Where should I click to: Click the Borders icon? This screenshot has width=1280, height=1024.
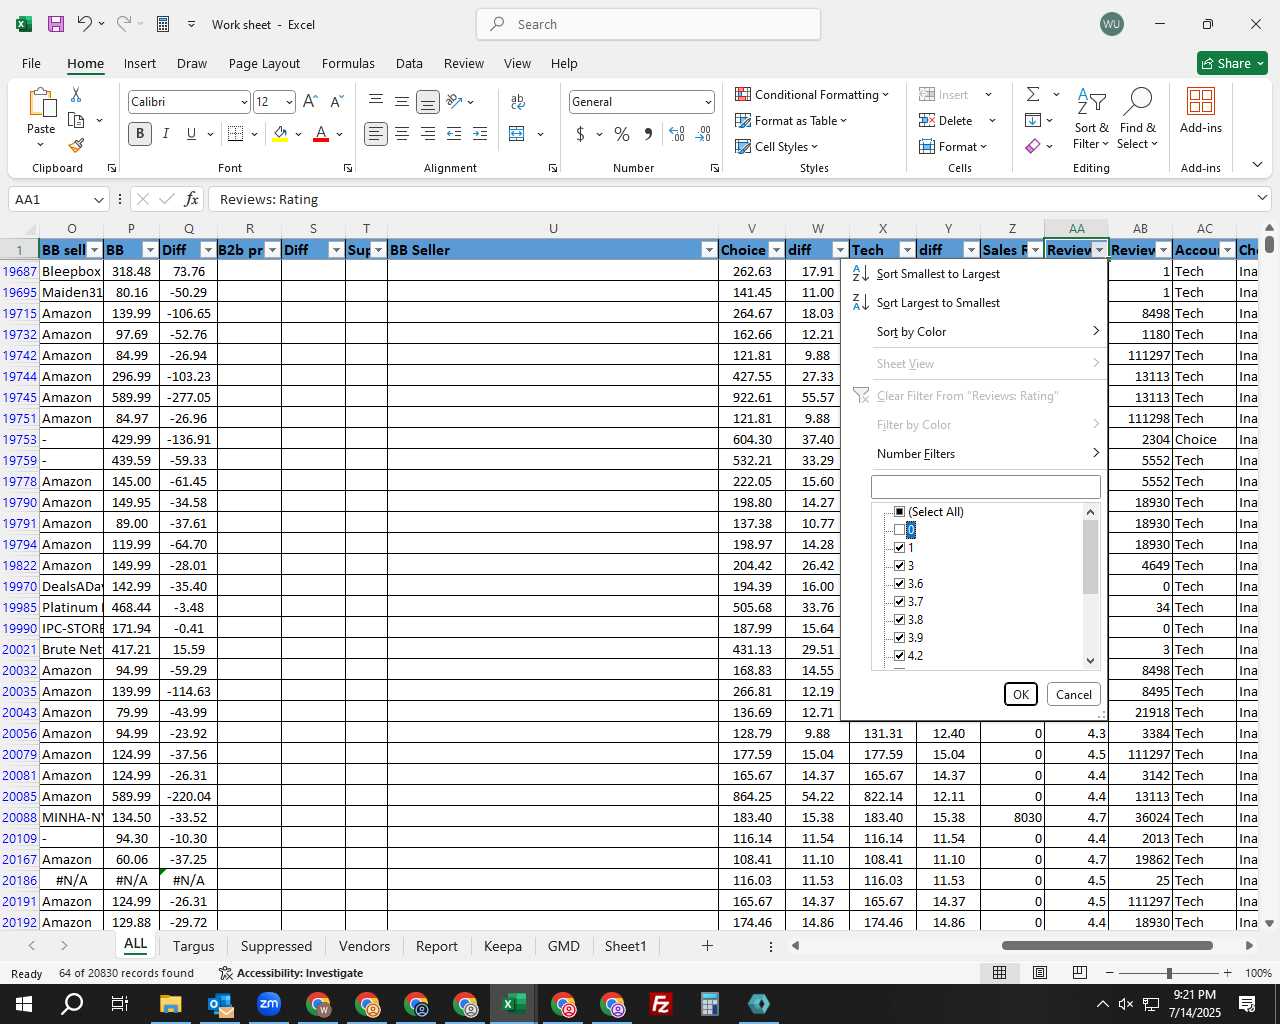(235, 133)
